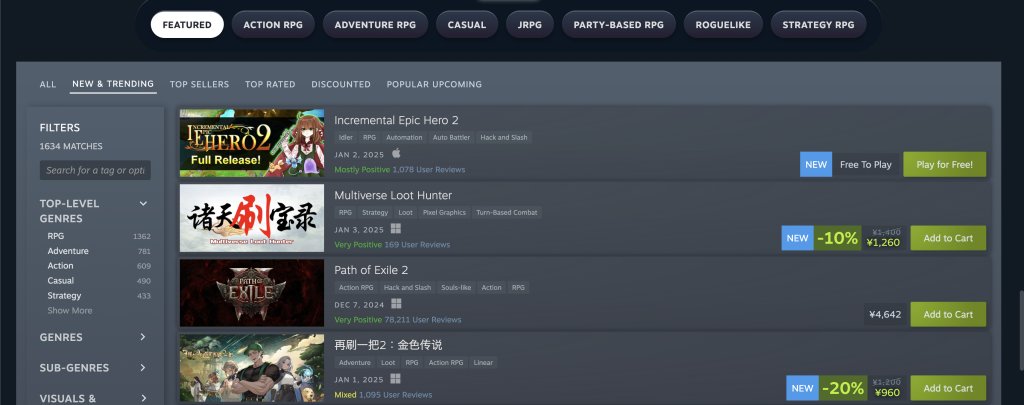
Task: Open the Incremental Epic Hero 2 thumbnail
Action: (x=252, y=143)
